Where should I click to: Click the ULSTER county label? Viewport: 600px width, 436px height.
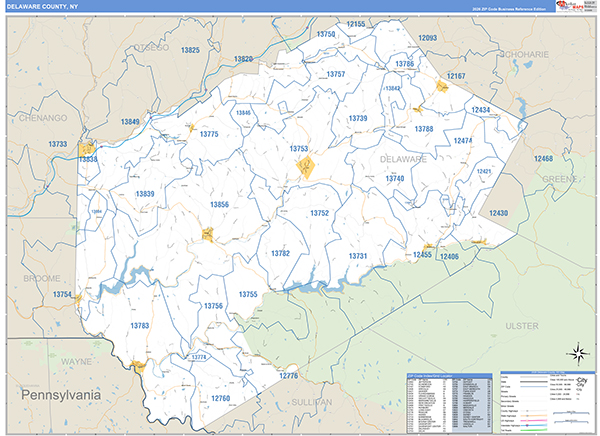pos(522,326)
